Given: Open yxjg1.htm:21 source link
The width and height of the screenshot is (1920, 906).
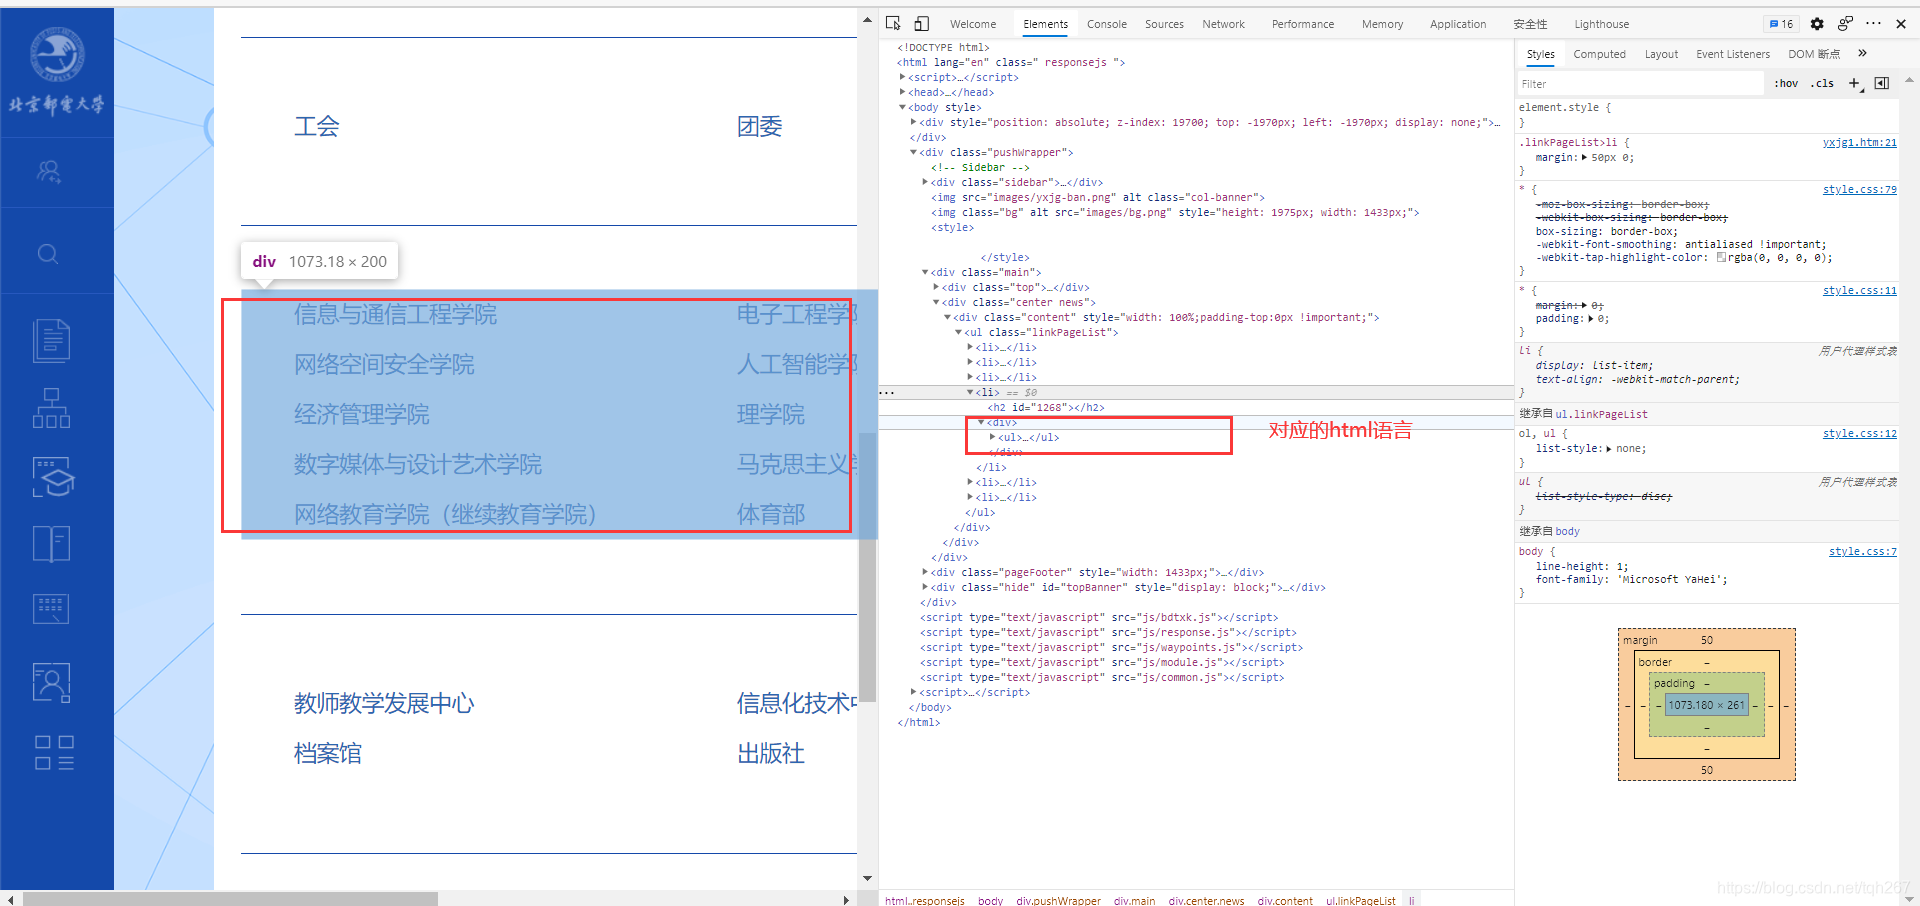Looking at the screenshot, I should coord(1859,143).
